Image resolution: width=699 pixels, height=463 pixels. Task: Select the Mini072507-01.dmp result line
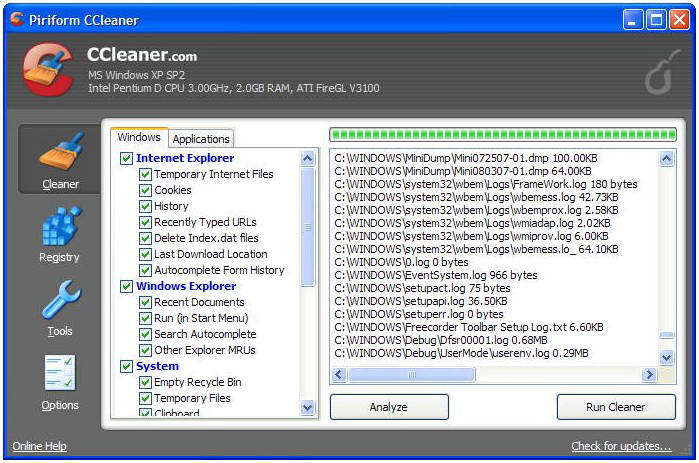(466, 158)
